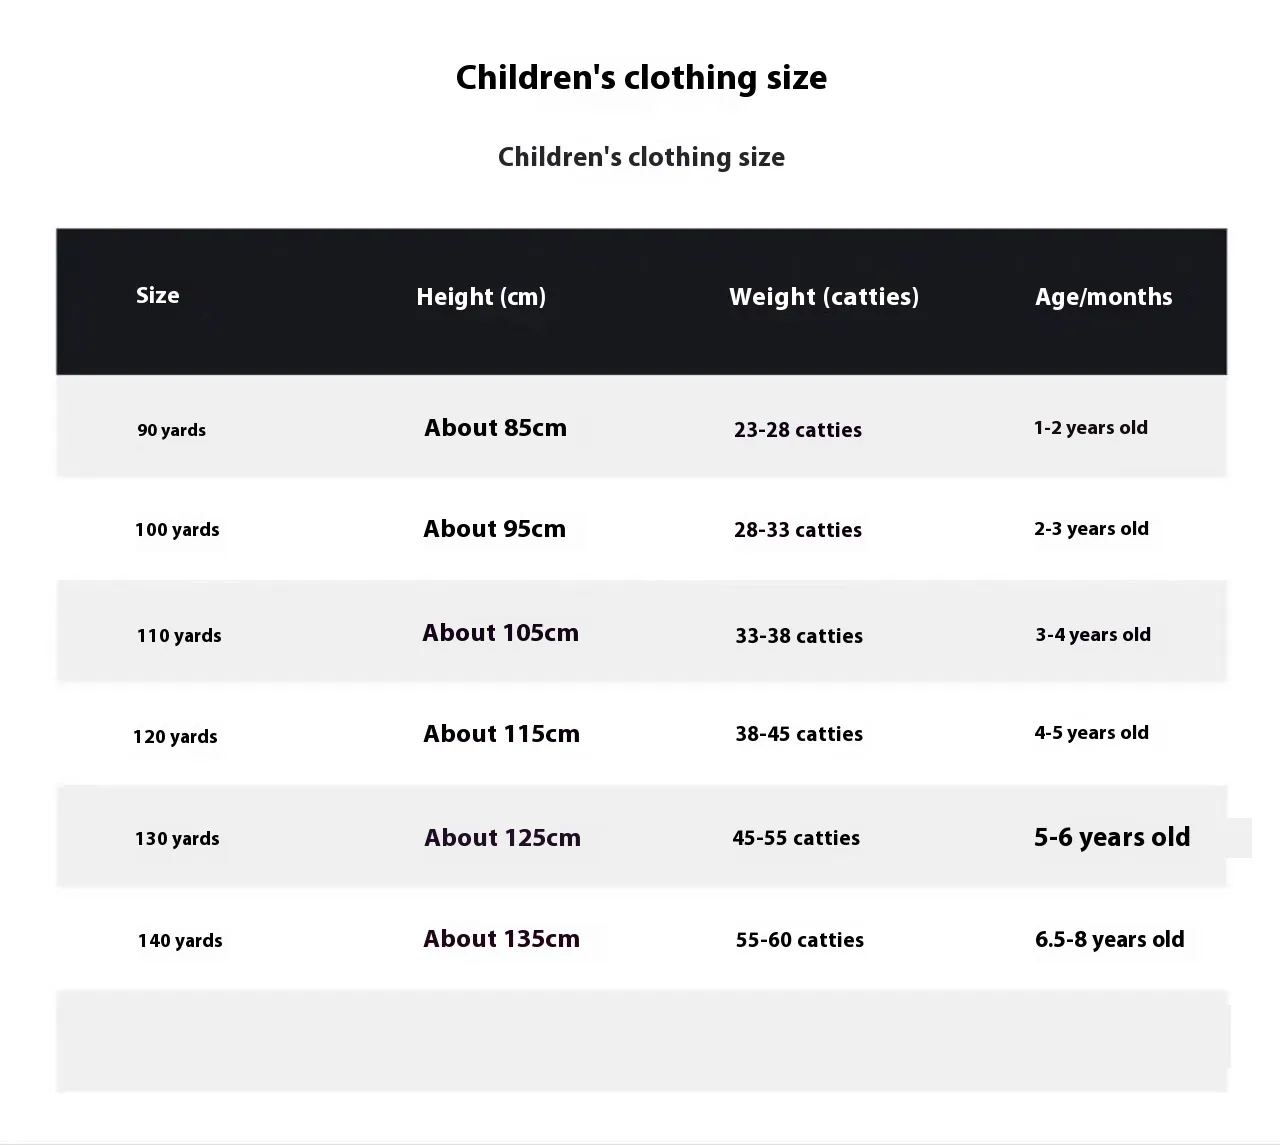Click the 140 yards size cell
The height and width of the screenshot is (1145, 1280).
pyautogui.click(x=180, y=941)
